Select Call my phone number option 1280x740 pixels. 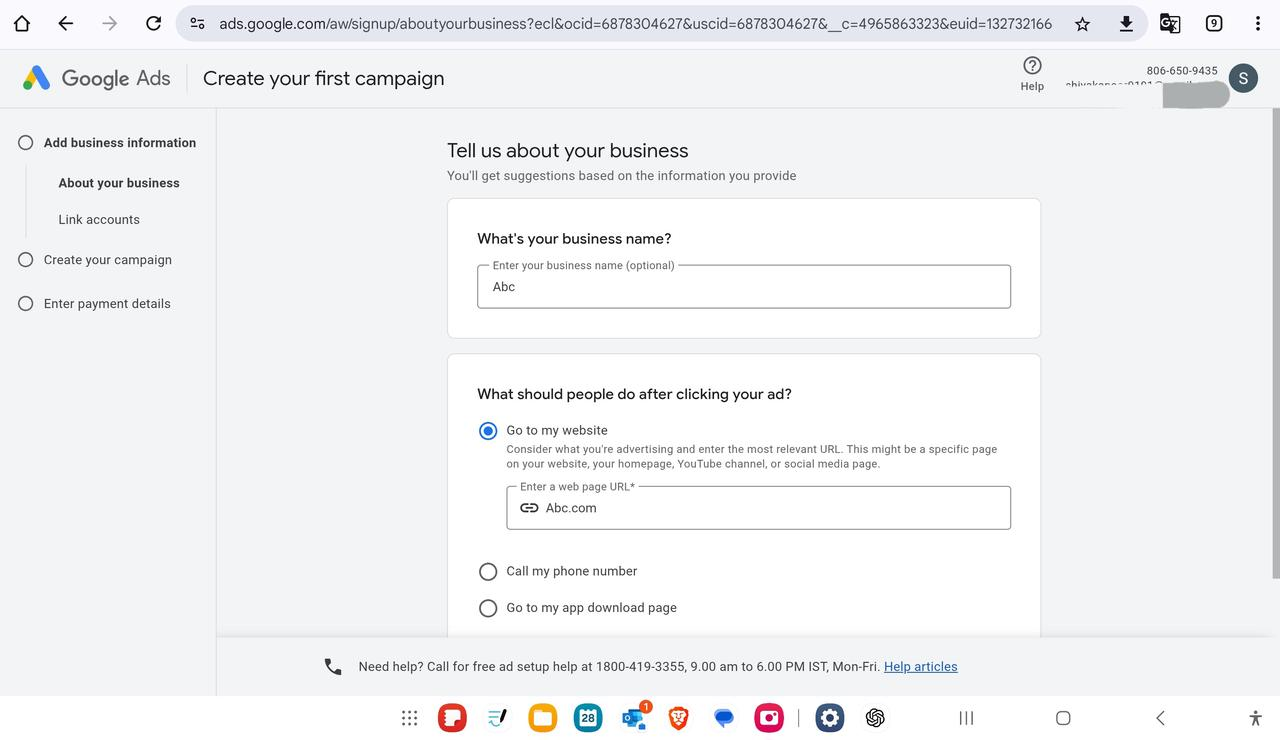(x=488, y=571)
